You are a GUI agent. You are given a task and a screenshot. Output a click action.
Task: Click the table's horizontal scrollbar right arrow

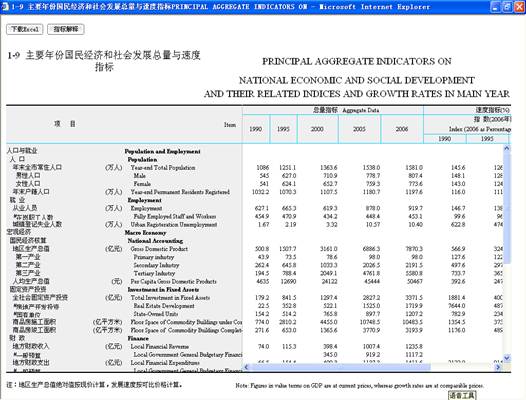coord(498,367)
